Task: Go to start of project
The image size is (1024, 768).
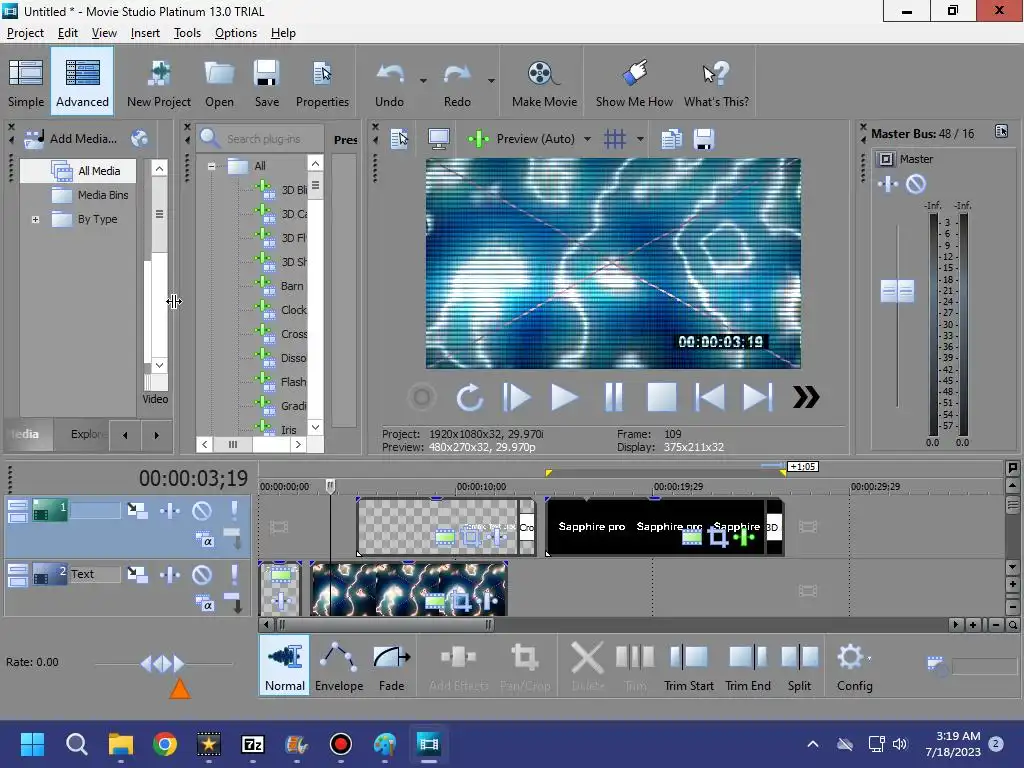Action: coord(710,397)
